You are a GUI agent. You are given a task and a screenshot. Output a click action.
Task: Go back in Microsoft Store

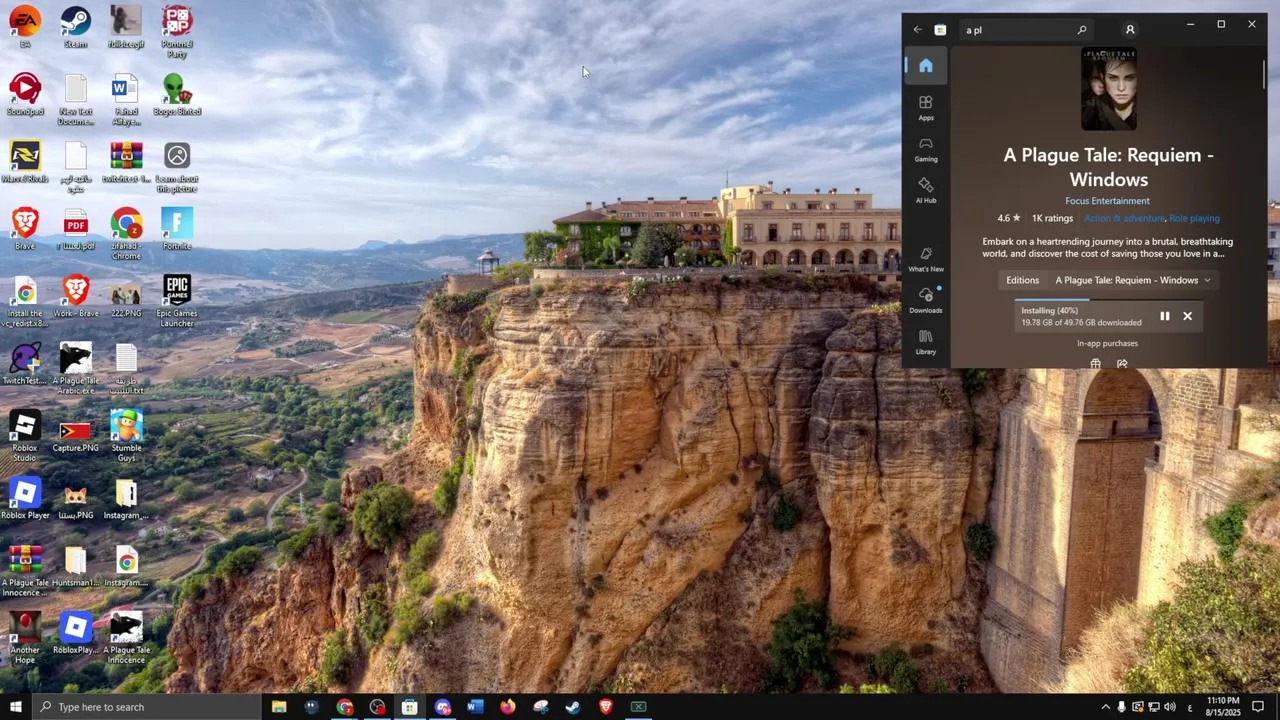point(917,30)
